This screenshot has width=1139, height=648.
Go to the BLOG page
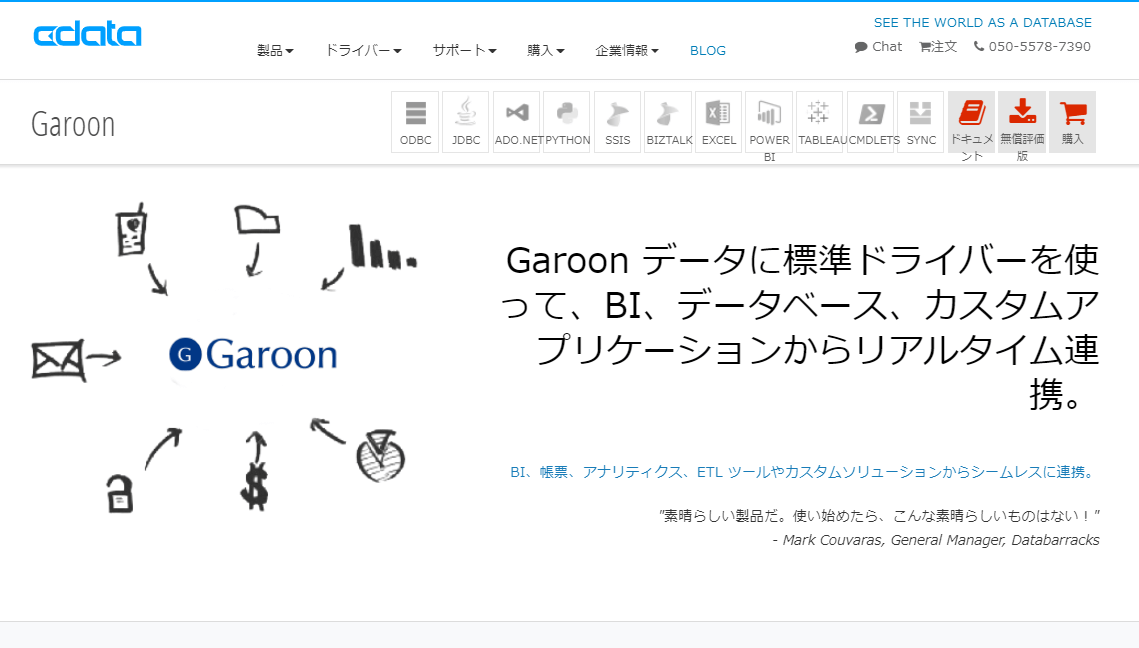click(708, 50)
